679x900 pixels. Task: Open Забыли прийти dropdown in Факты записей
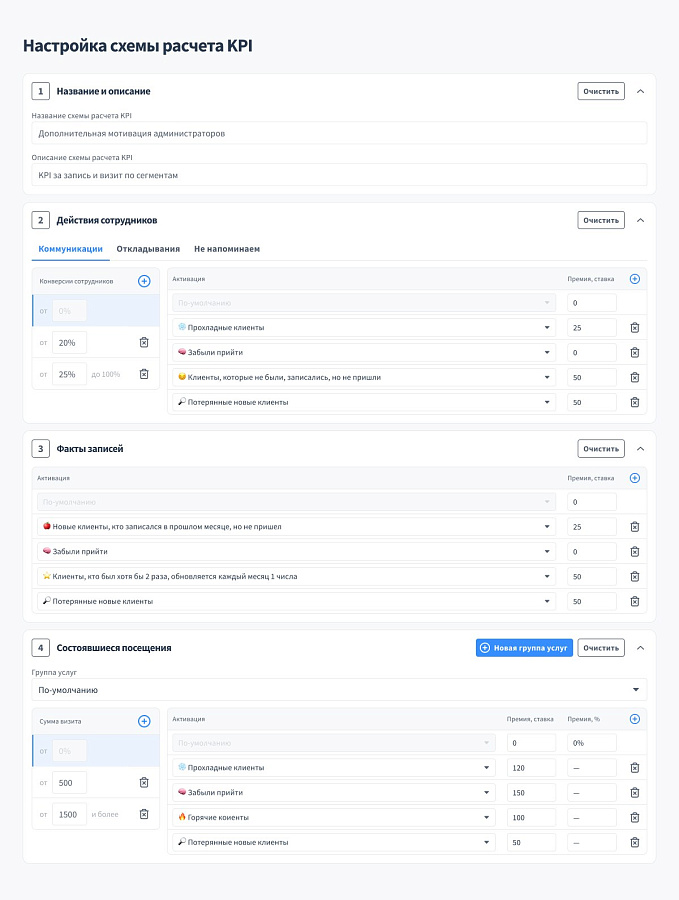(296, 552)
